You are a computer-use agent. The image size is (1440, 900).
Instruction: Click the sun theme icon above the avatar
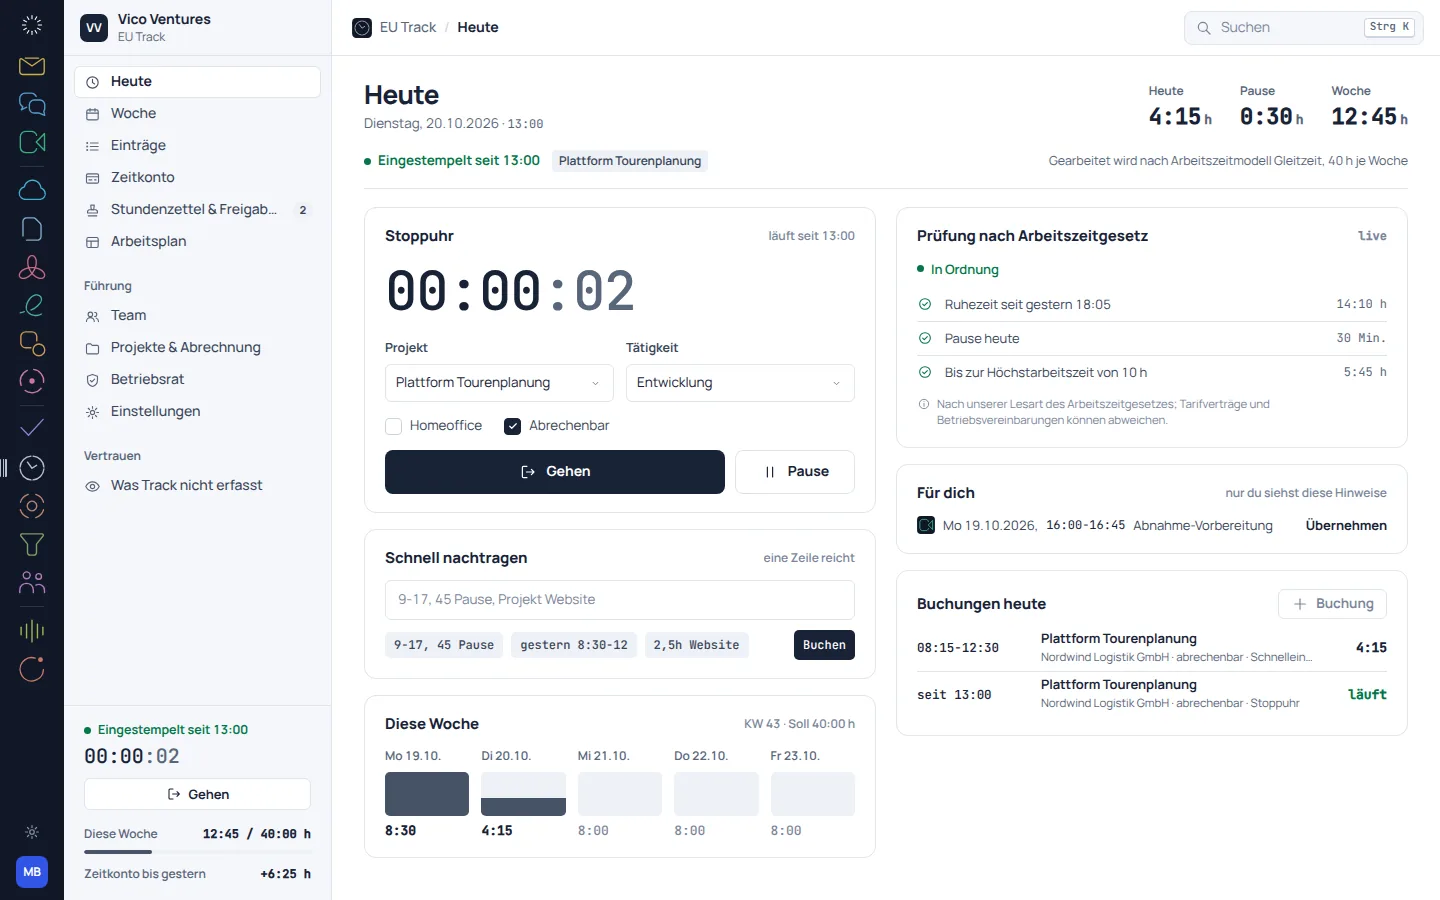click(32, 832)
